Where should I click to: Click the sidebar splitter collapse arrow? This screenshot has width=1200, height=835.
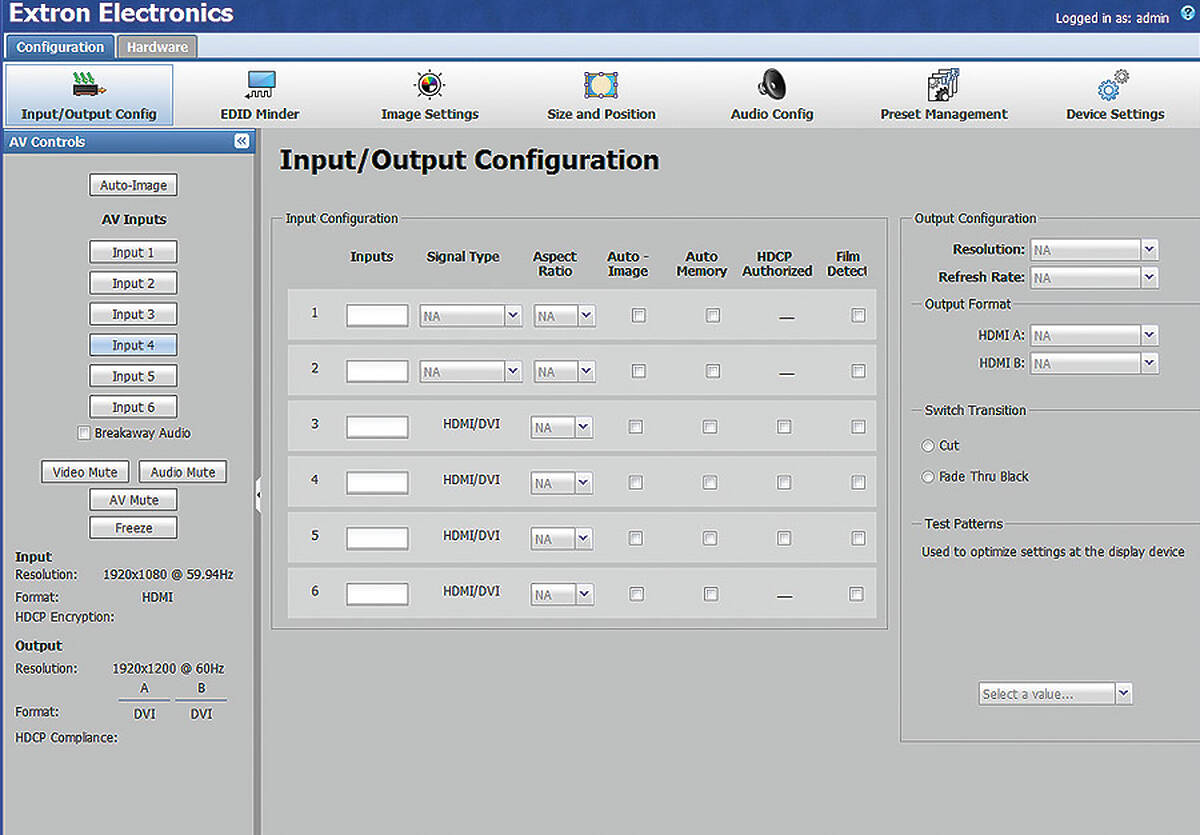[x=258, y=495]
